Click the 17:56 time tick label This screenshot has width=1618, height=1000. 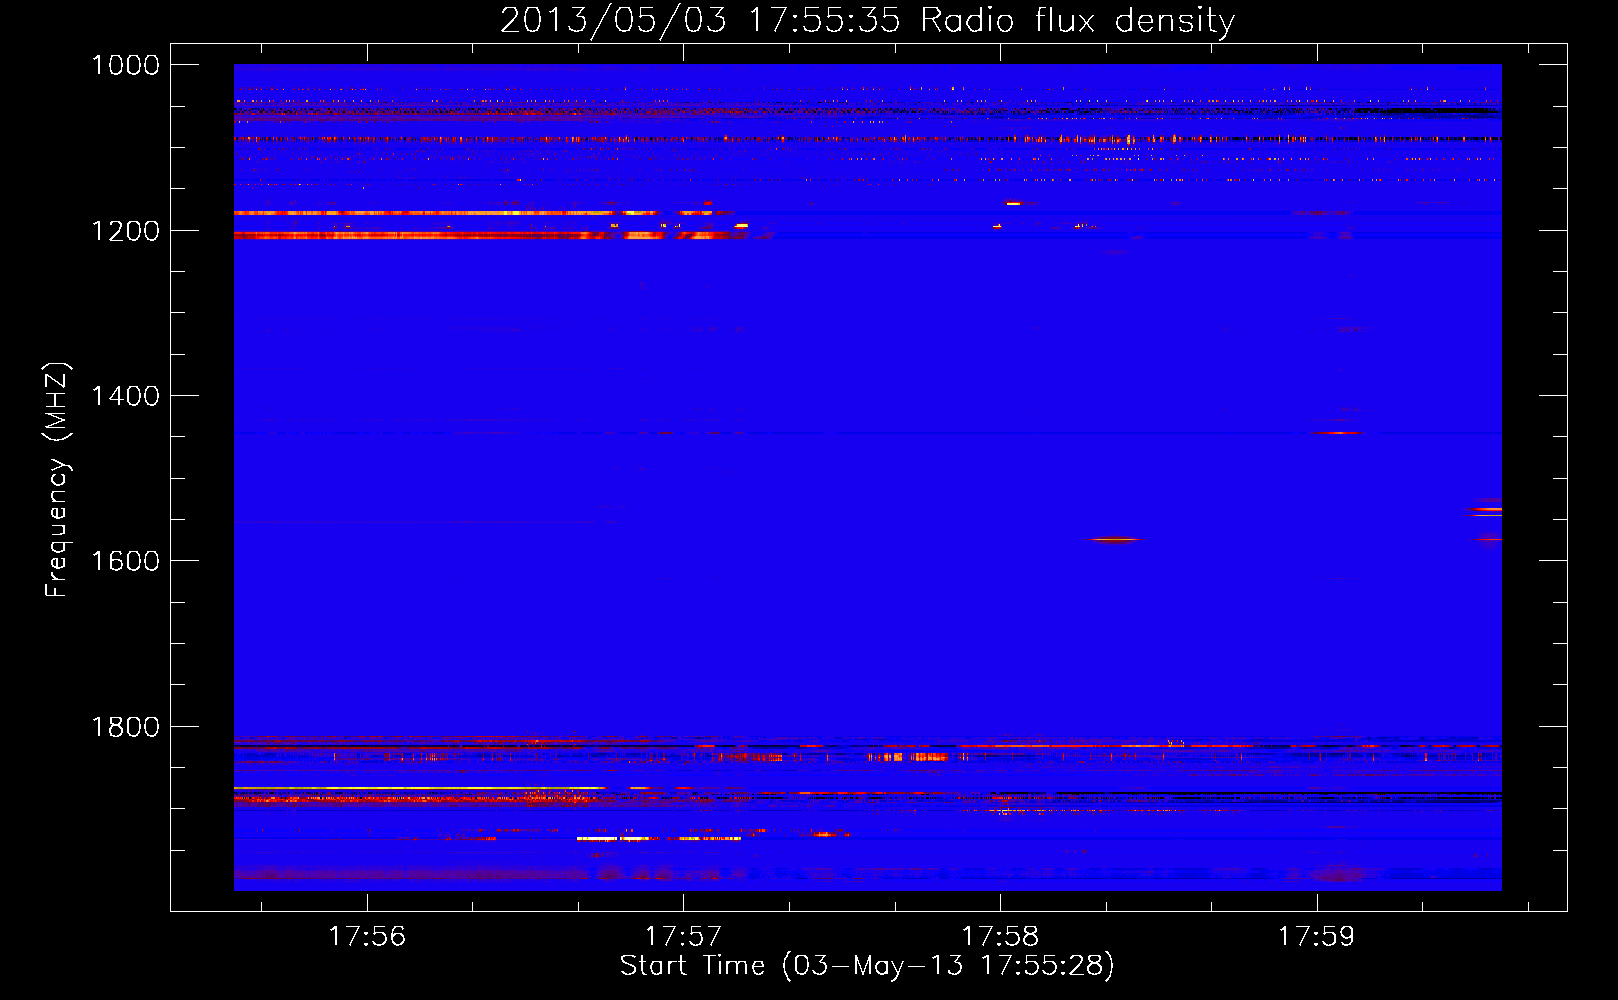click(x=367, y=937)
